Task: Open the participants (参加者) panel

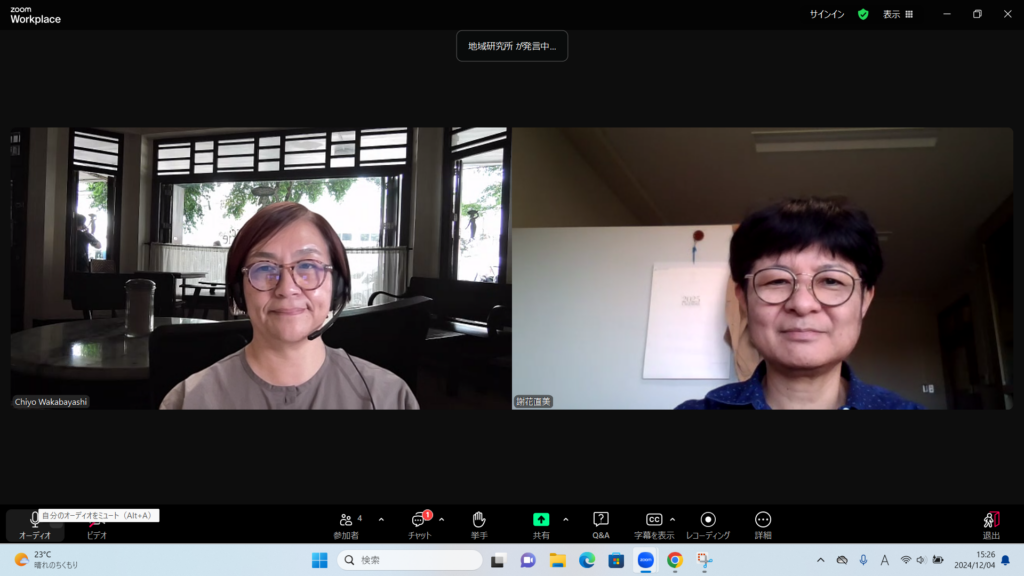Action: pyautogui.click(x=346, y=524)
